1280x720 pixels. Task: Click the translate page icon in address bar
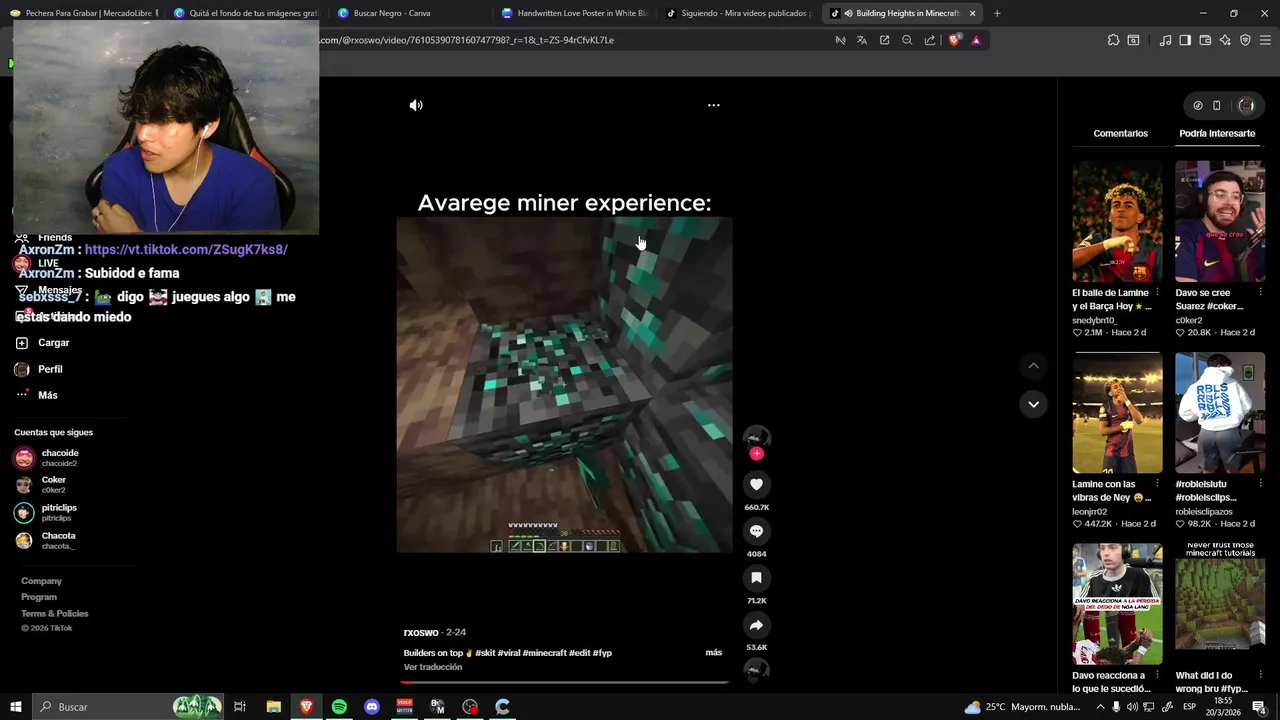(x=862, y=40)
